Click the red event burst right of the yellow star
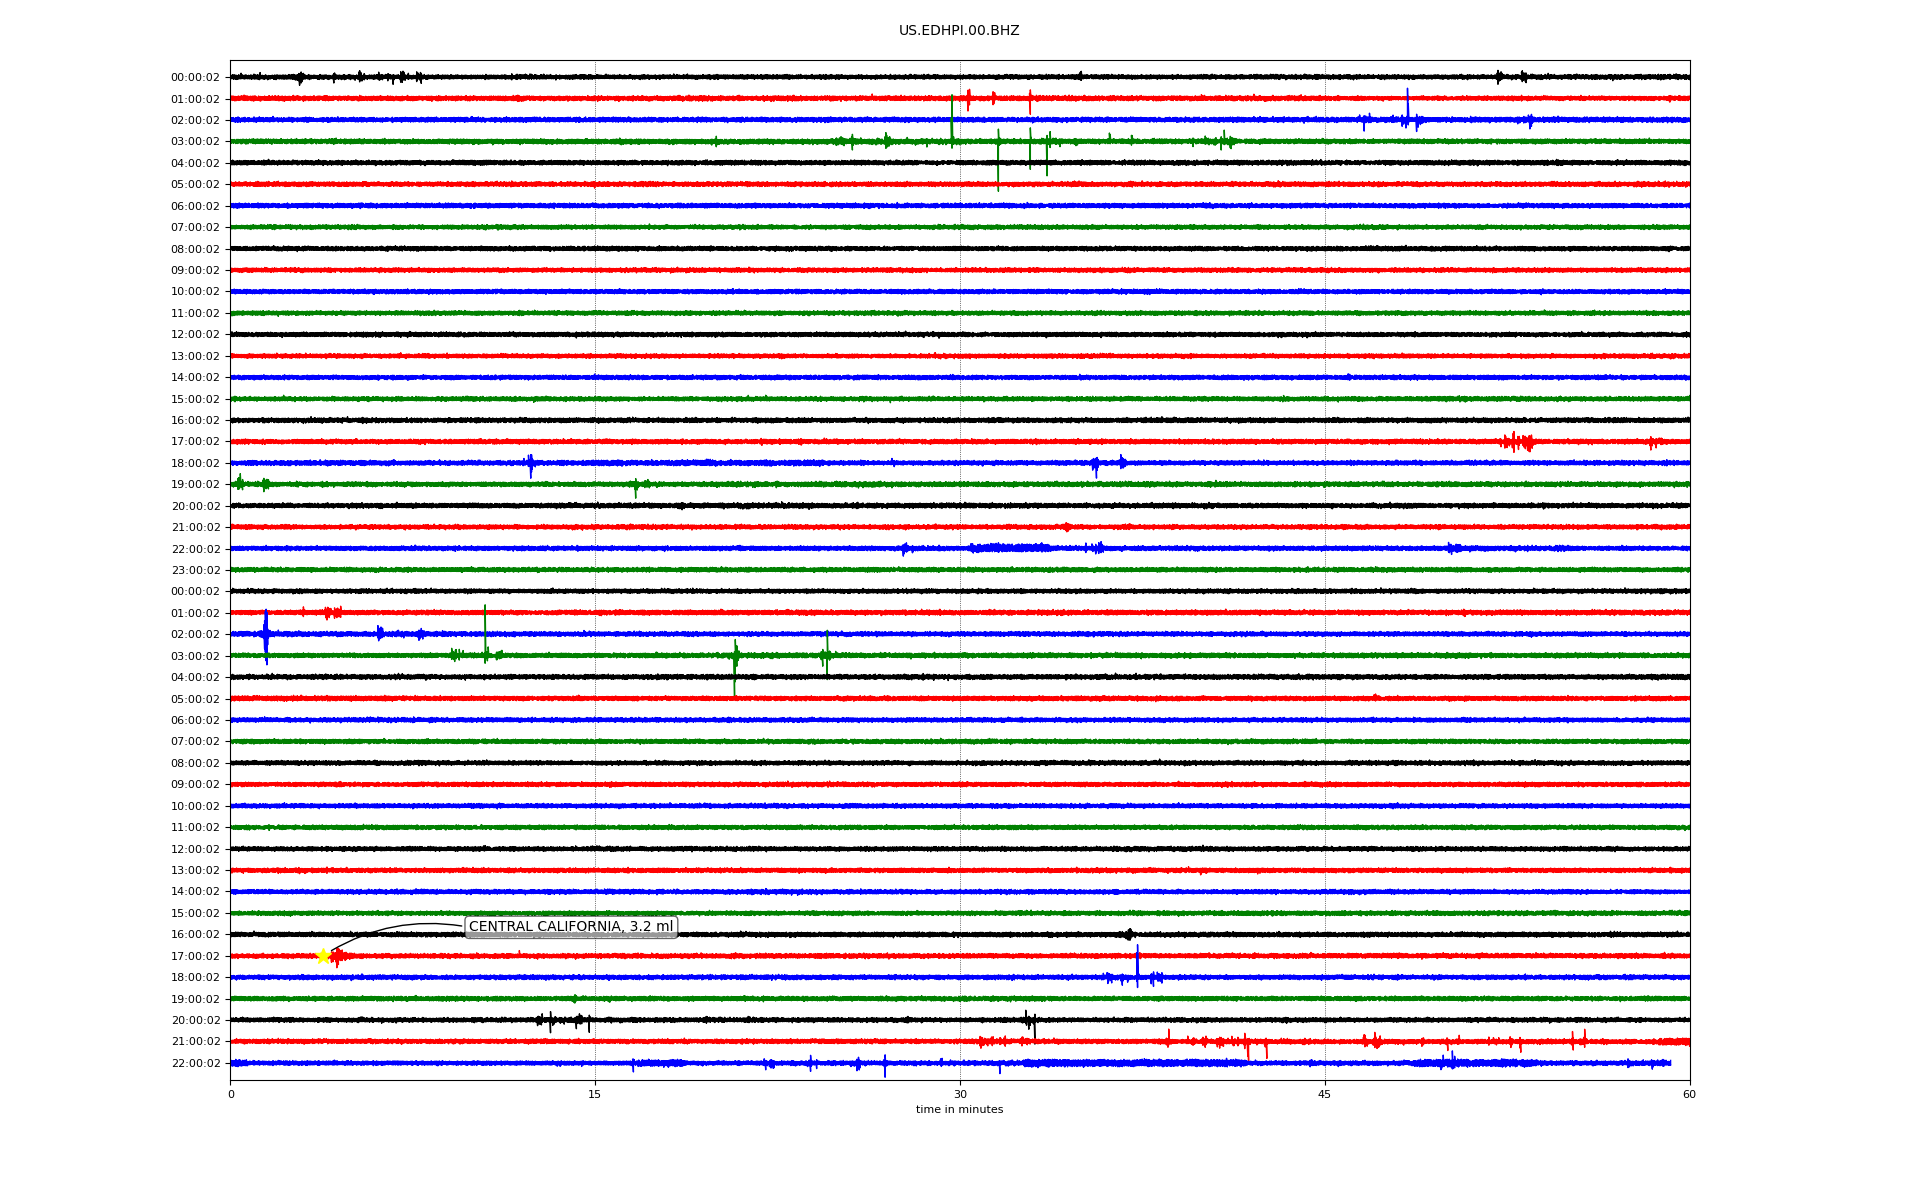Image resolution: width=1920 pixels, height=1200 pixels. [x=338, y=956]
